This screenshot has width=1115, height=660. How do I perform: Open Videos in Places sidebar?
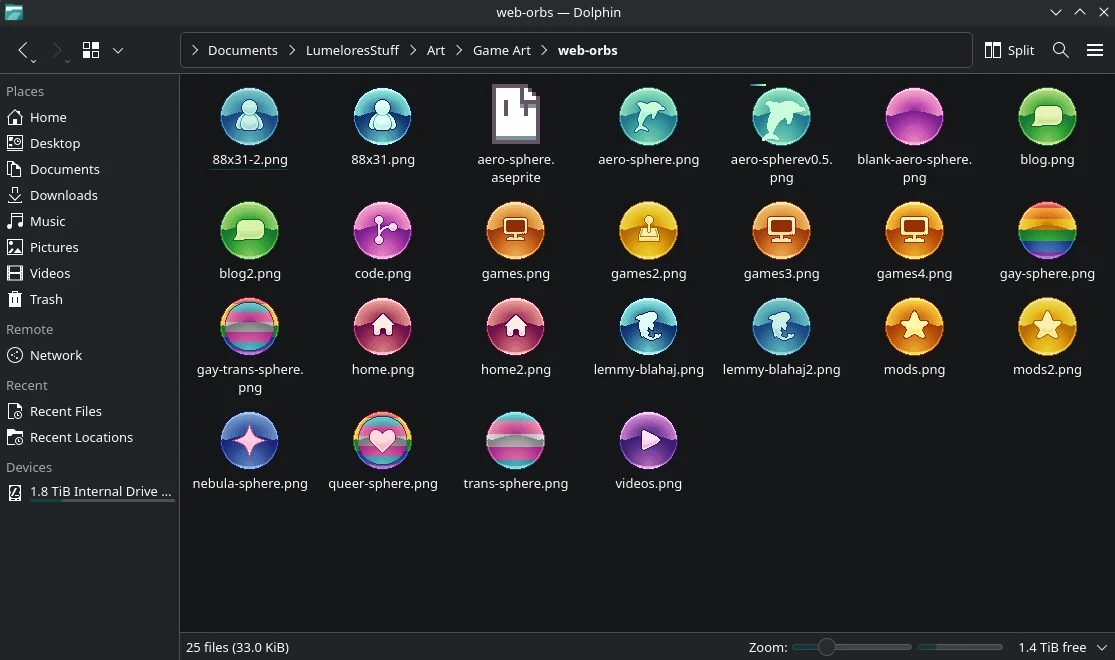point(89,273)
